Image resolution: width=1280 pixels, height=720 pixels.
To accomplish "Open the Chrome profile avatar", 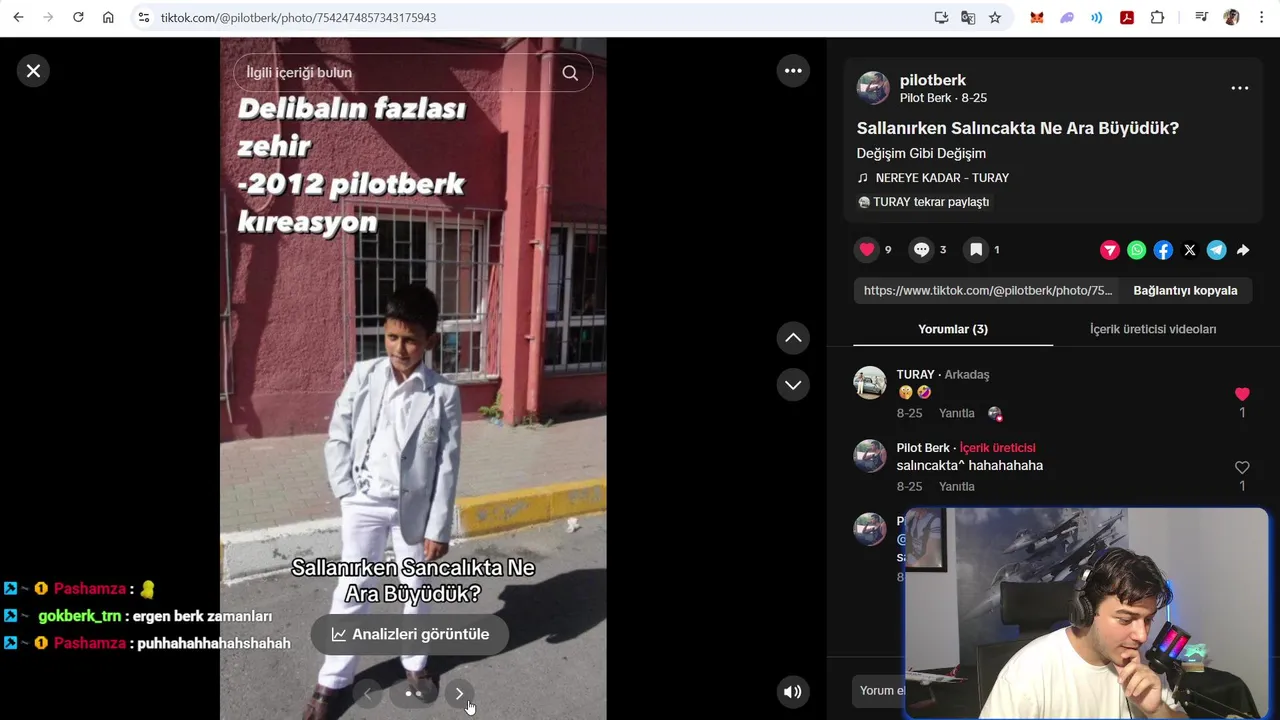I will point(1231,17).
